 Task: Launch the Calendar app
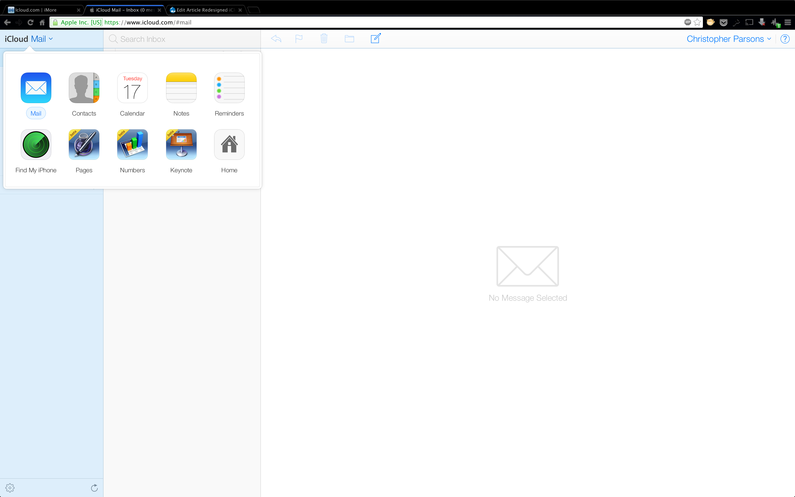(x=132, y=88)
